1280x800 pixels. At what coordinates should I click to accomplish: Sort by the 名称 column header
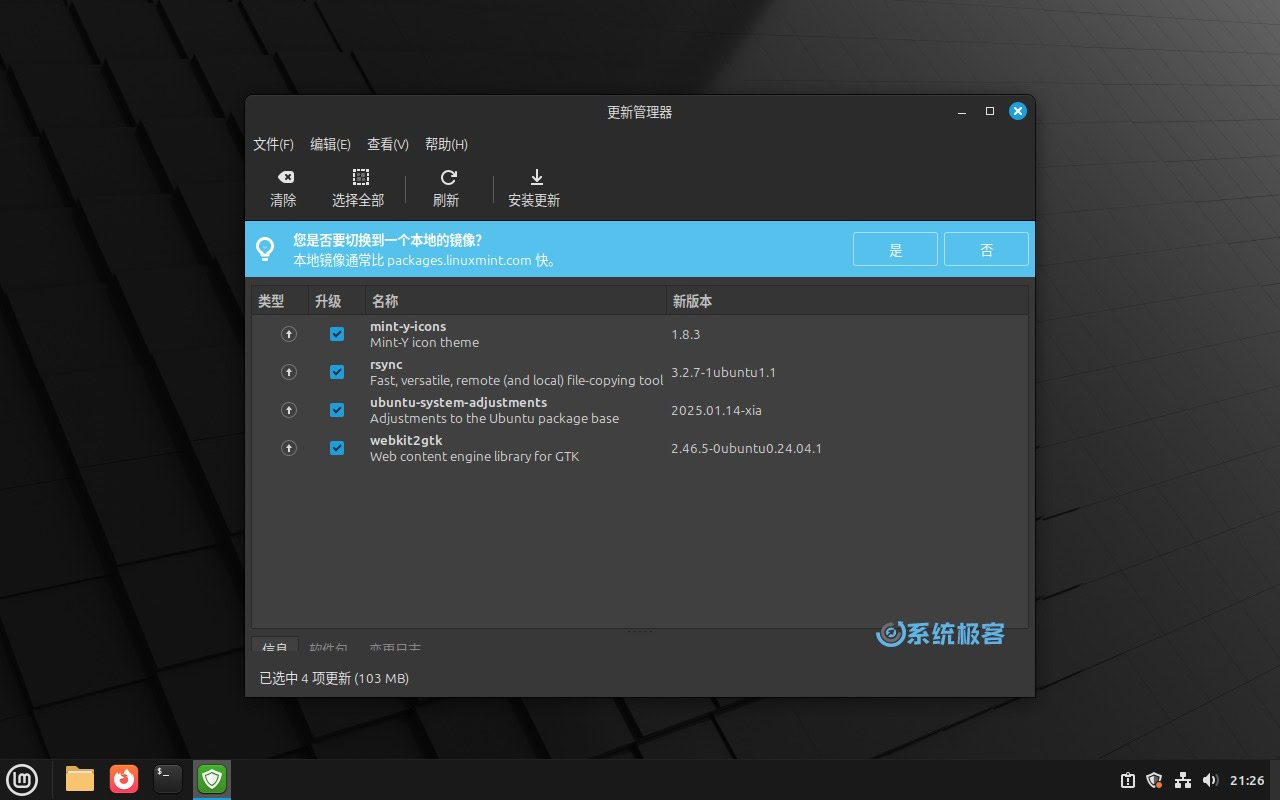point(516,301)
